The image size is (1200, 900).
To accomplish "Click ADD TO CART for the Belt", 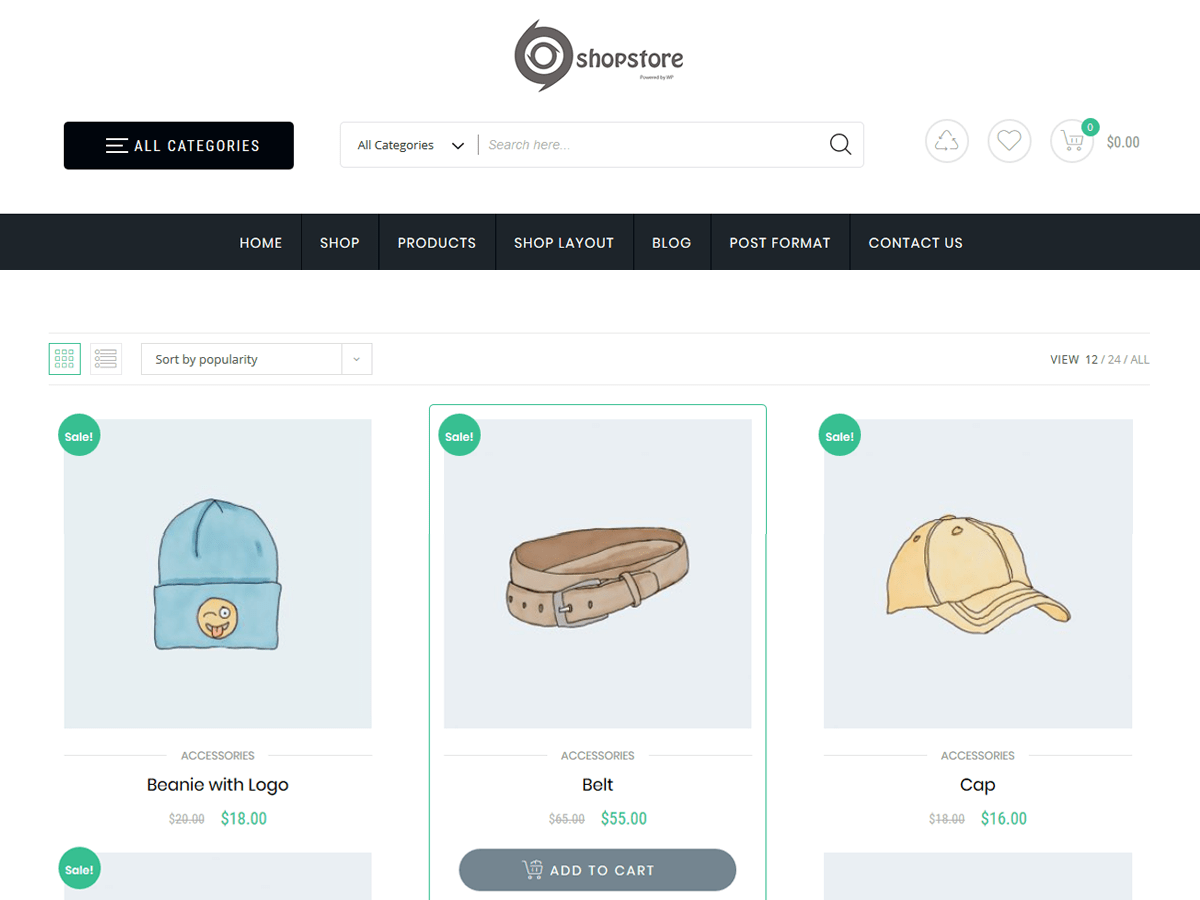I will (597, 869).
